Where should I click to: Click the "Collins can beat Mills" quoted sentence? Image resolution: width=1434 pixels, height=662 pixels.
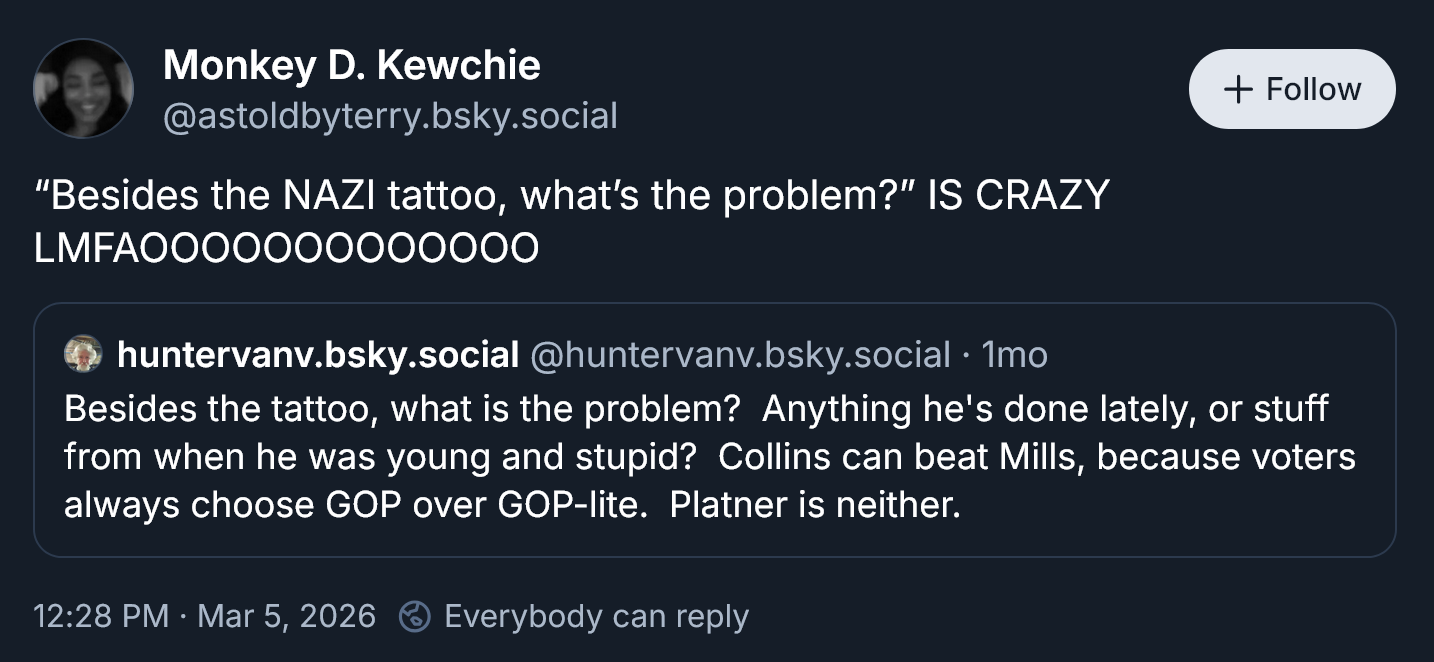902,456
